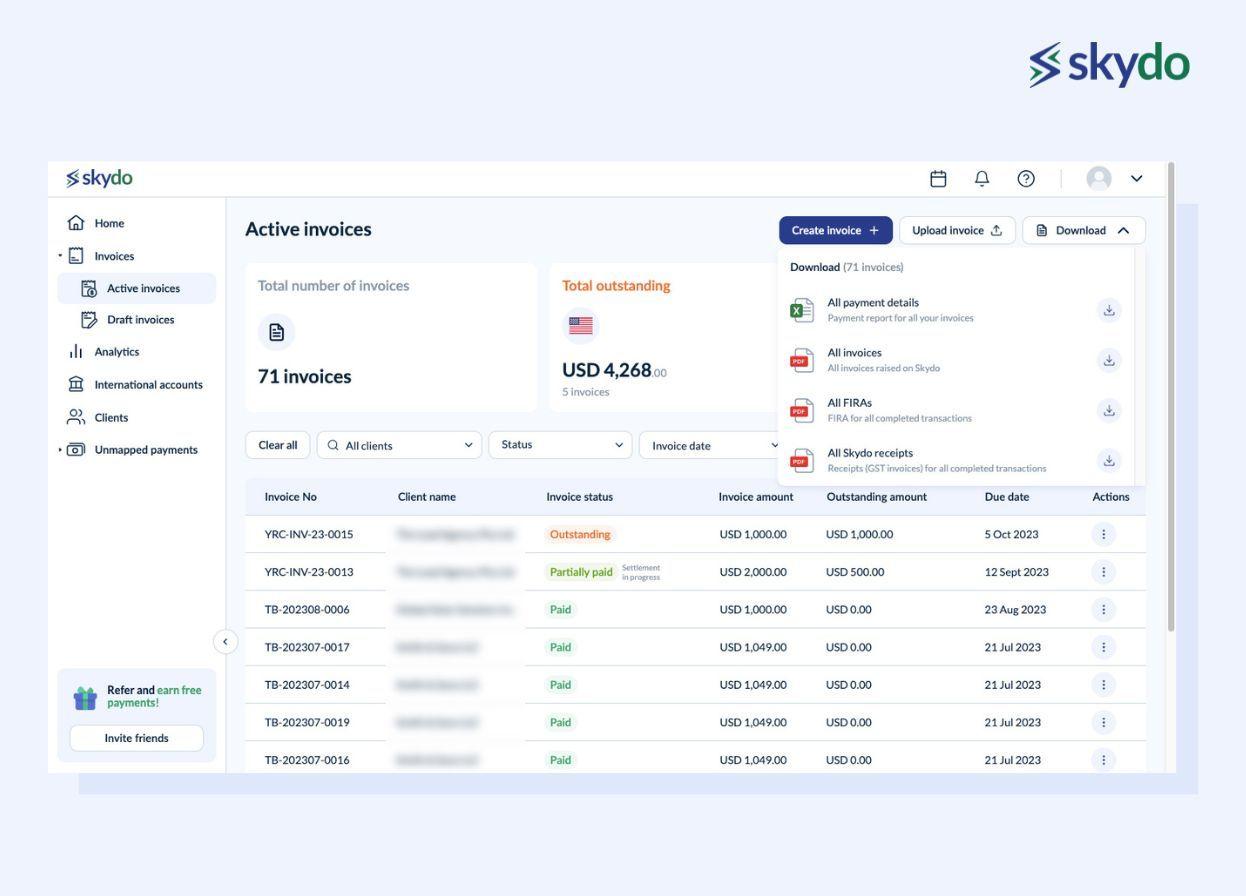This screenshot has height=896, width=1246.
Task: Click the Home icon in the sidebar
Action: point(75,222)
